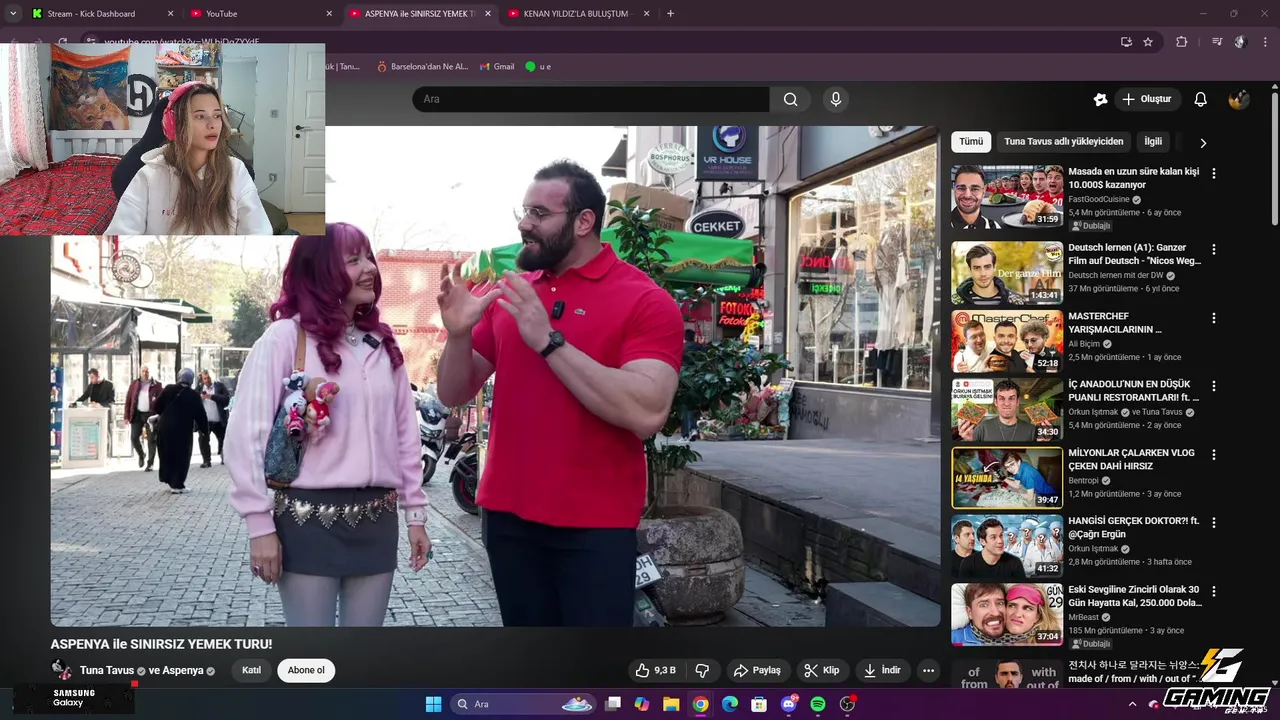The height and width of the screenshot is (720, 1280).
Task: Open the Chrome tab search dropdown arrow
Action: 13,14
